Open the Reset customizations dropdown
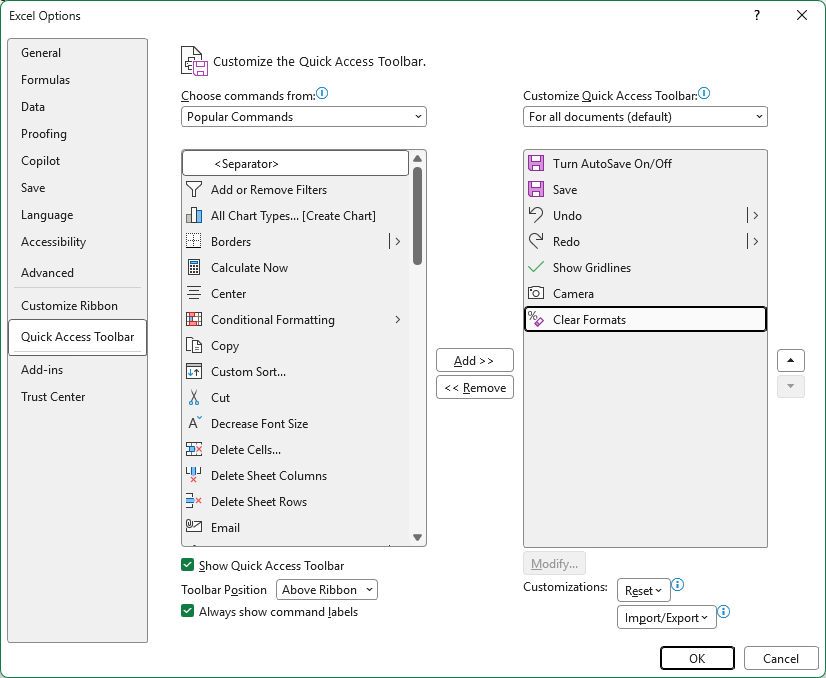 [x=643, y=591]
